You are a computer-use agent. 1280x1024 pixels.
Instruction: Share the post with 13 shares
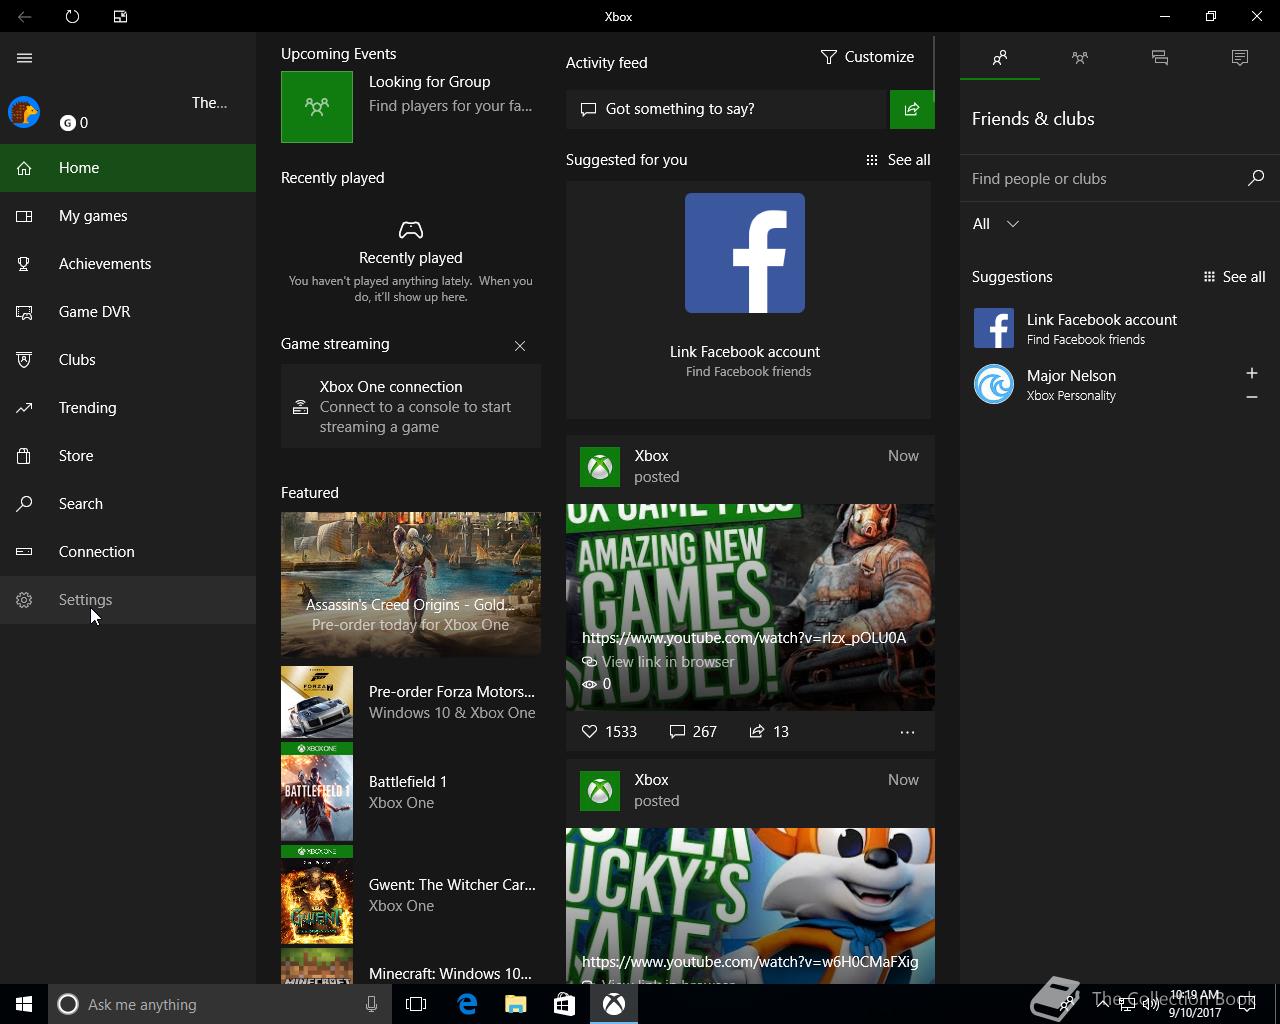[x=769, y=732]
